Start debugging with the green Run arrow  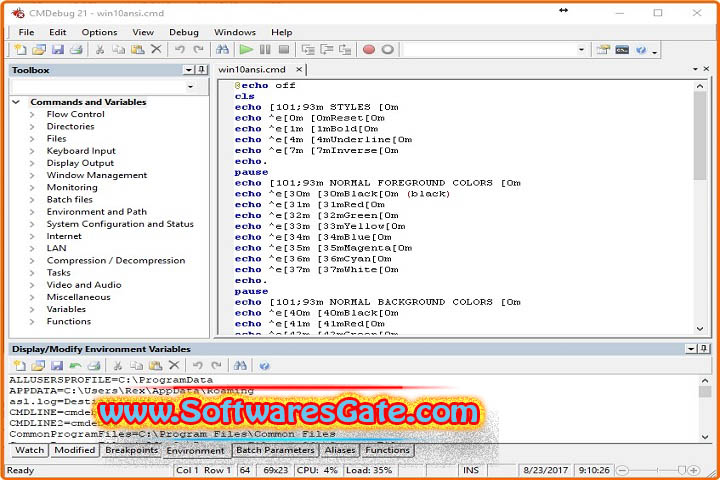pyautogui.click(x=246, y=50)
